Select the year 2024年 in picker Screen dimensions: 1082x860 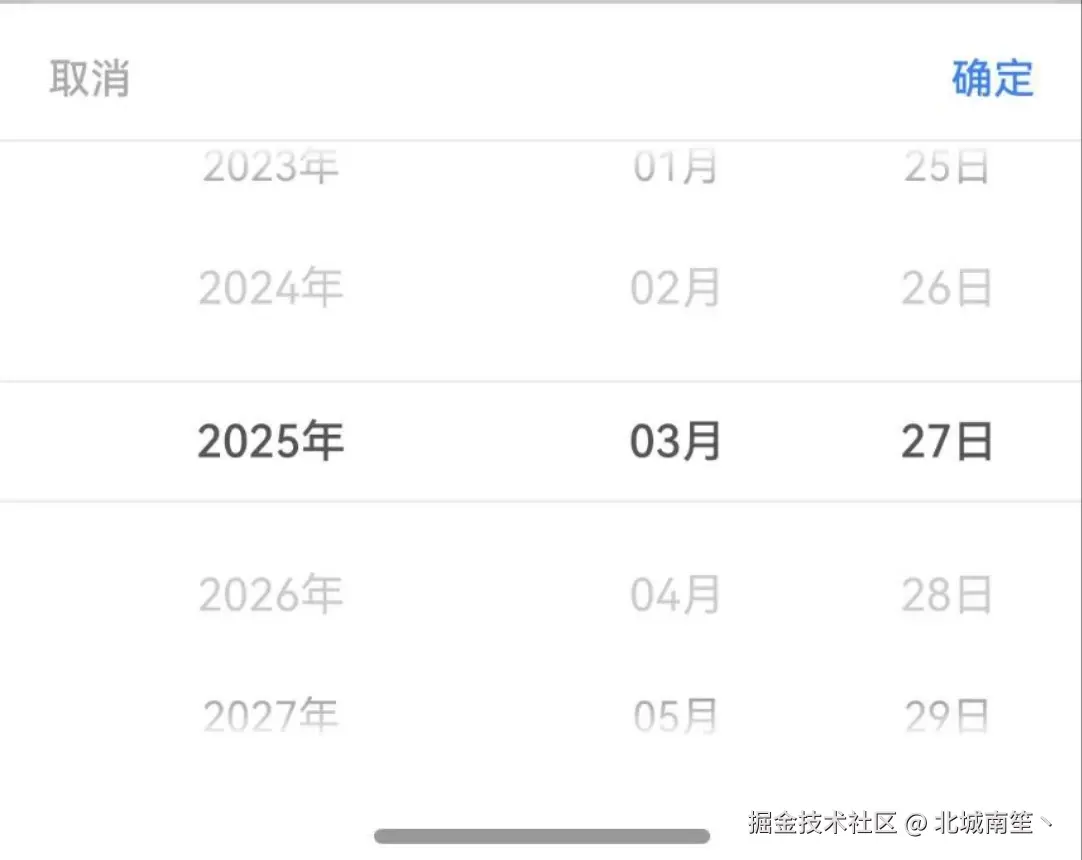click(270, 288)
